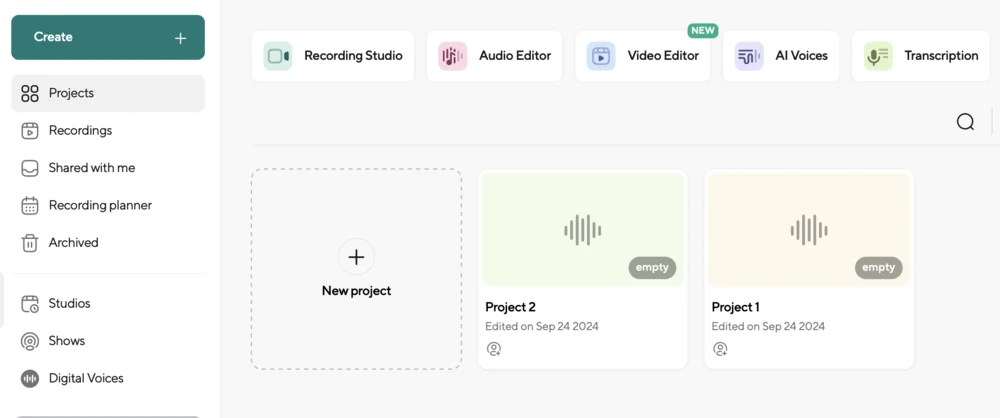This screenshot has height=418, width=1000.
Task: Open the Projects sidebar section
Action: 71,93
